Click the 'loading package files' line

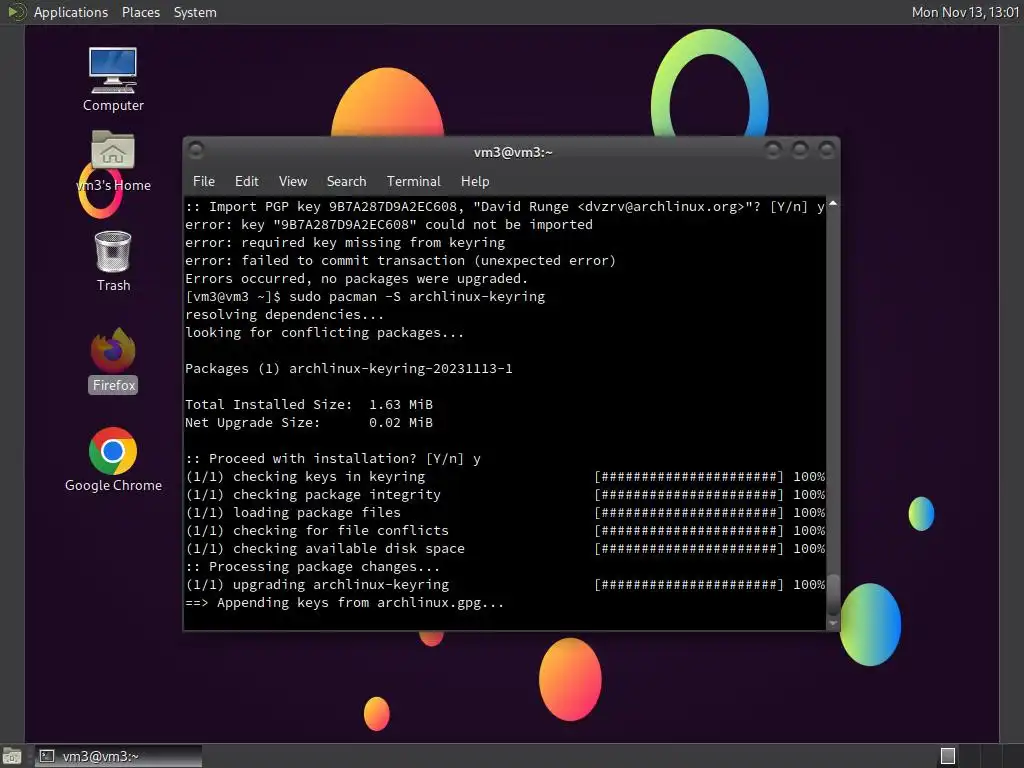(505, 513)
